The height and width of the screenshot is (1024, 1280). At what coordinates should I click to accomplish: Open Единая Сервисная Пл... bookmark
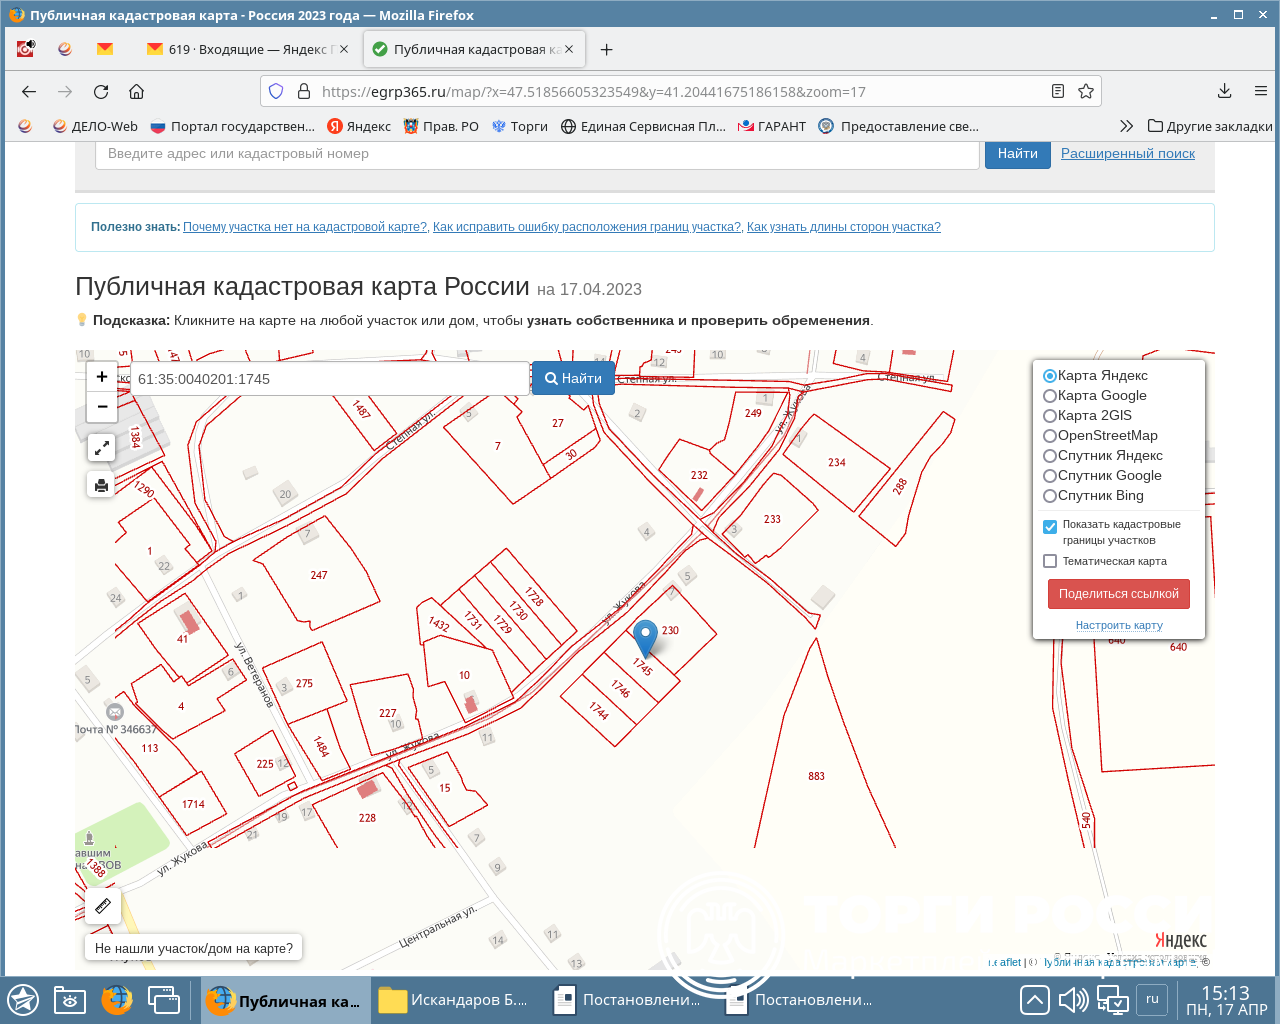643,126
